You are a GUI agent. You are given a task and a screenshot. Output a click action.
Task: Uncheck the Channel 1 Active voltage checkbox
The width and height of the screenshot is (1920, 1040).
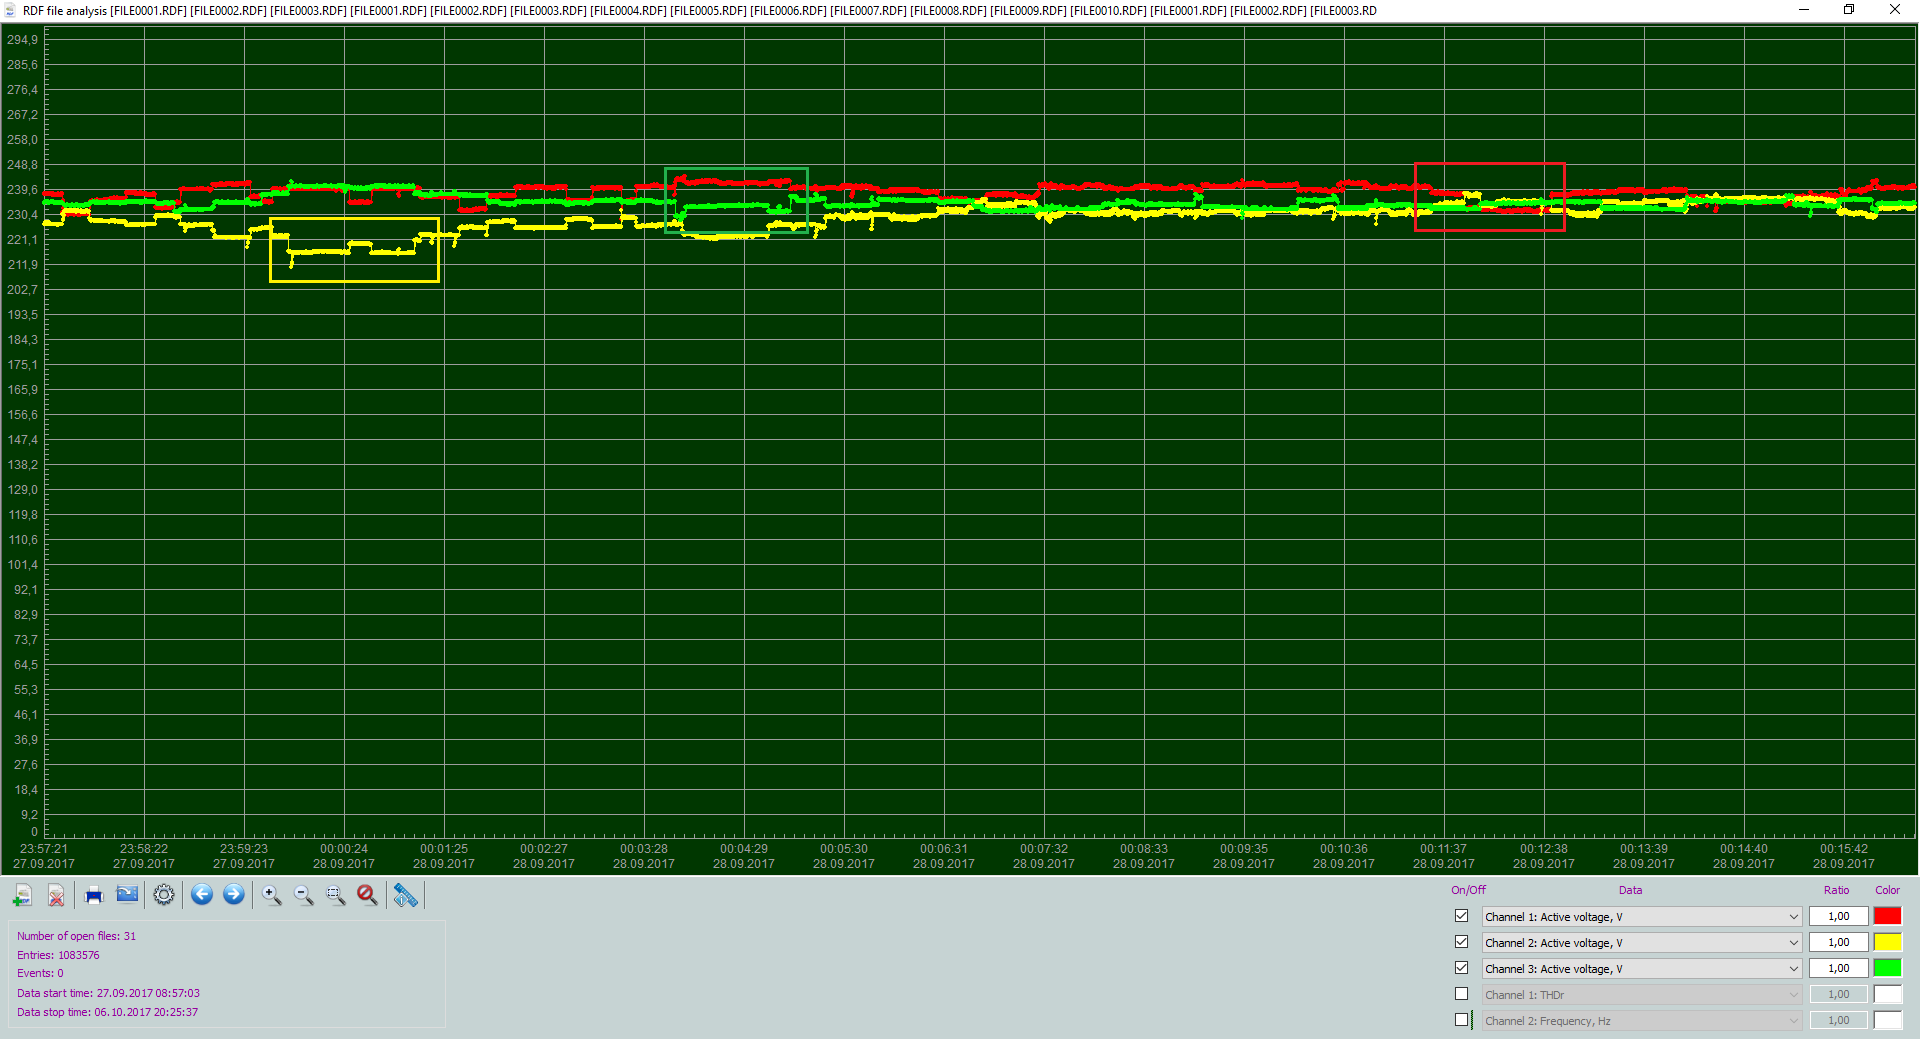[x=1462, y=916]
